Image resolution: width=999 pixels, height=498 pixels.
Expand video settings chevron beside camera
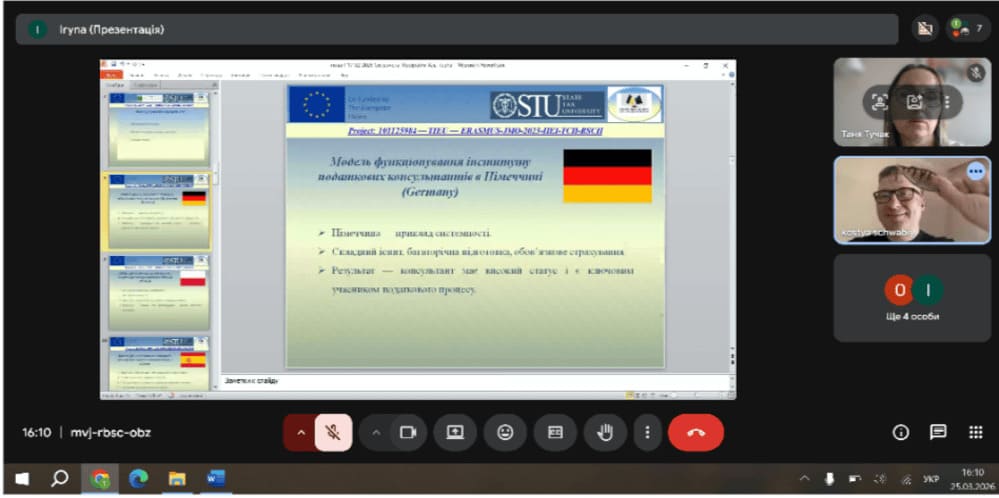click(376, 432)
